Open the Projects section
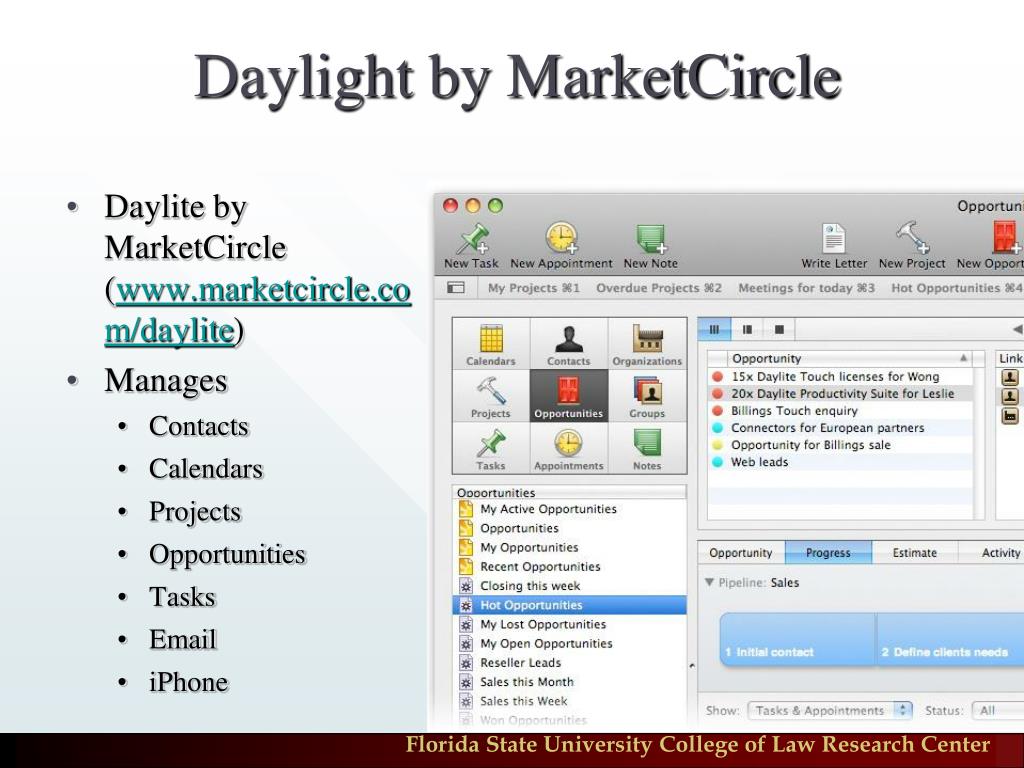Screen dimensions: 1024x768 [491, 396]
